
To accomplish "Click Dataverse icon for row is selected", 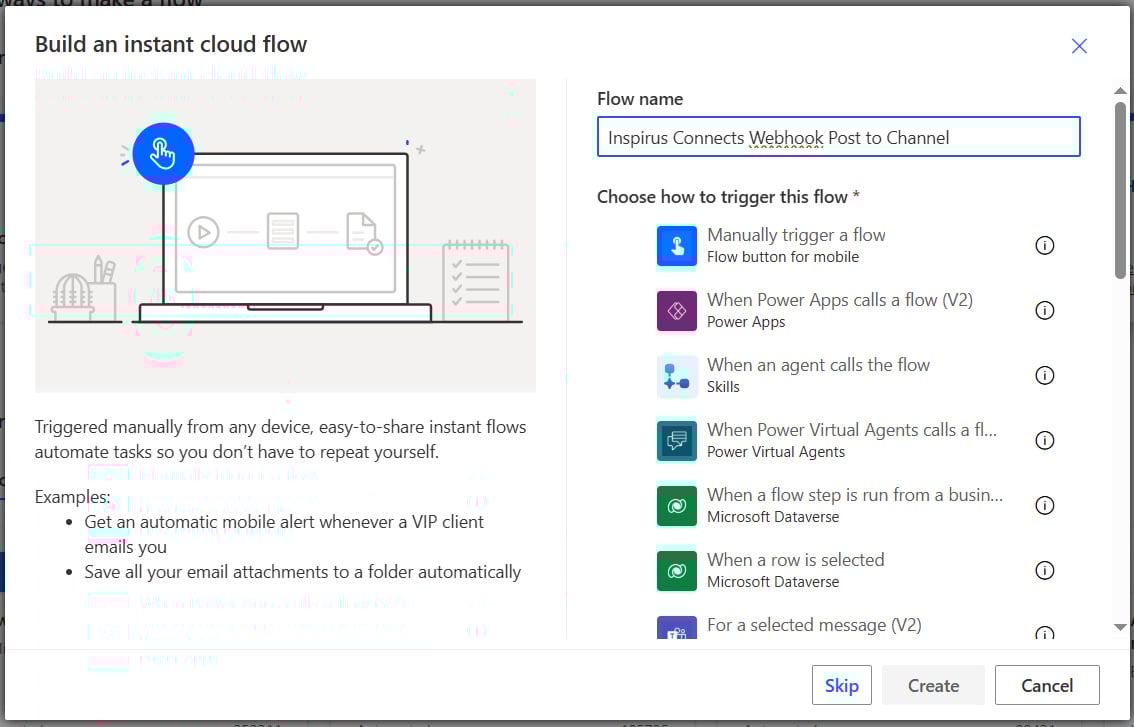I will pyautogui.click(x=676, y=571).
